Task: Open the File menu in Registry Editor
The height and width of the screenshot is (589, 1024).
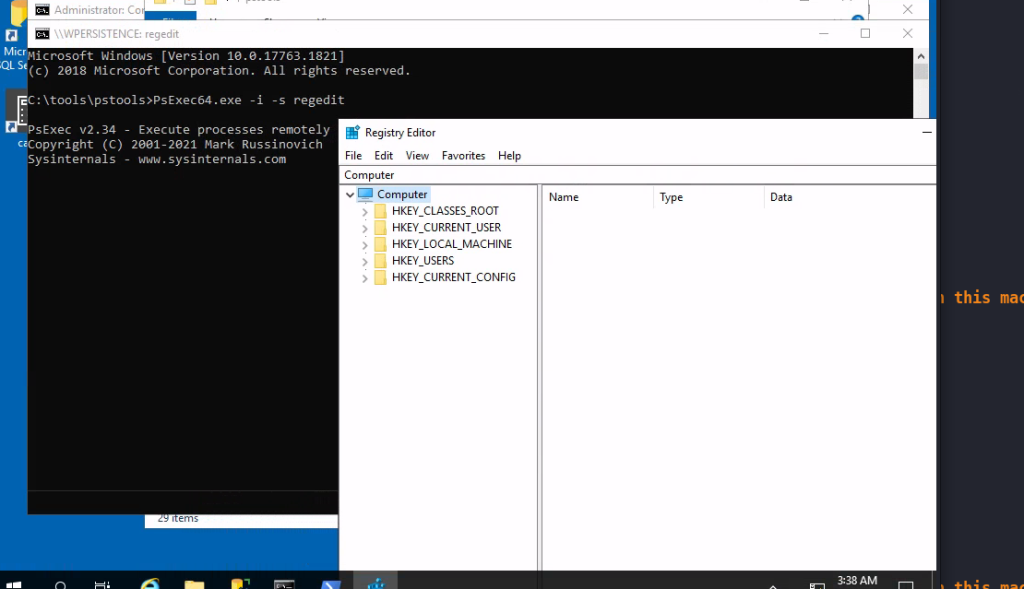Action: pyautogui.click(x=353, y=155)
